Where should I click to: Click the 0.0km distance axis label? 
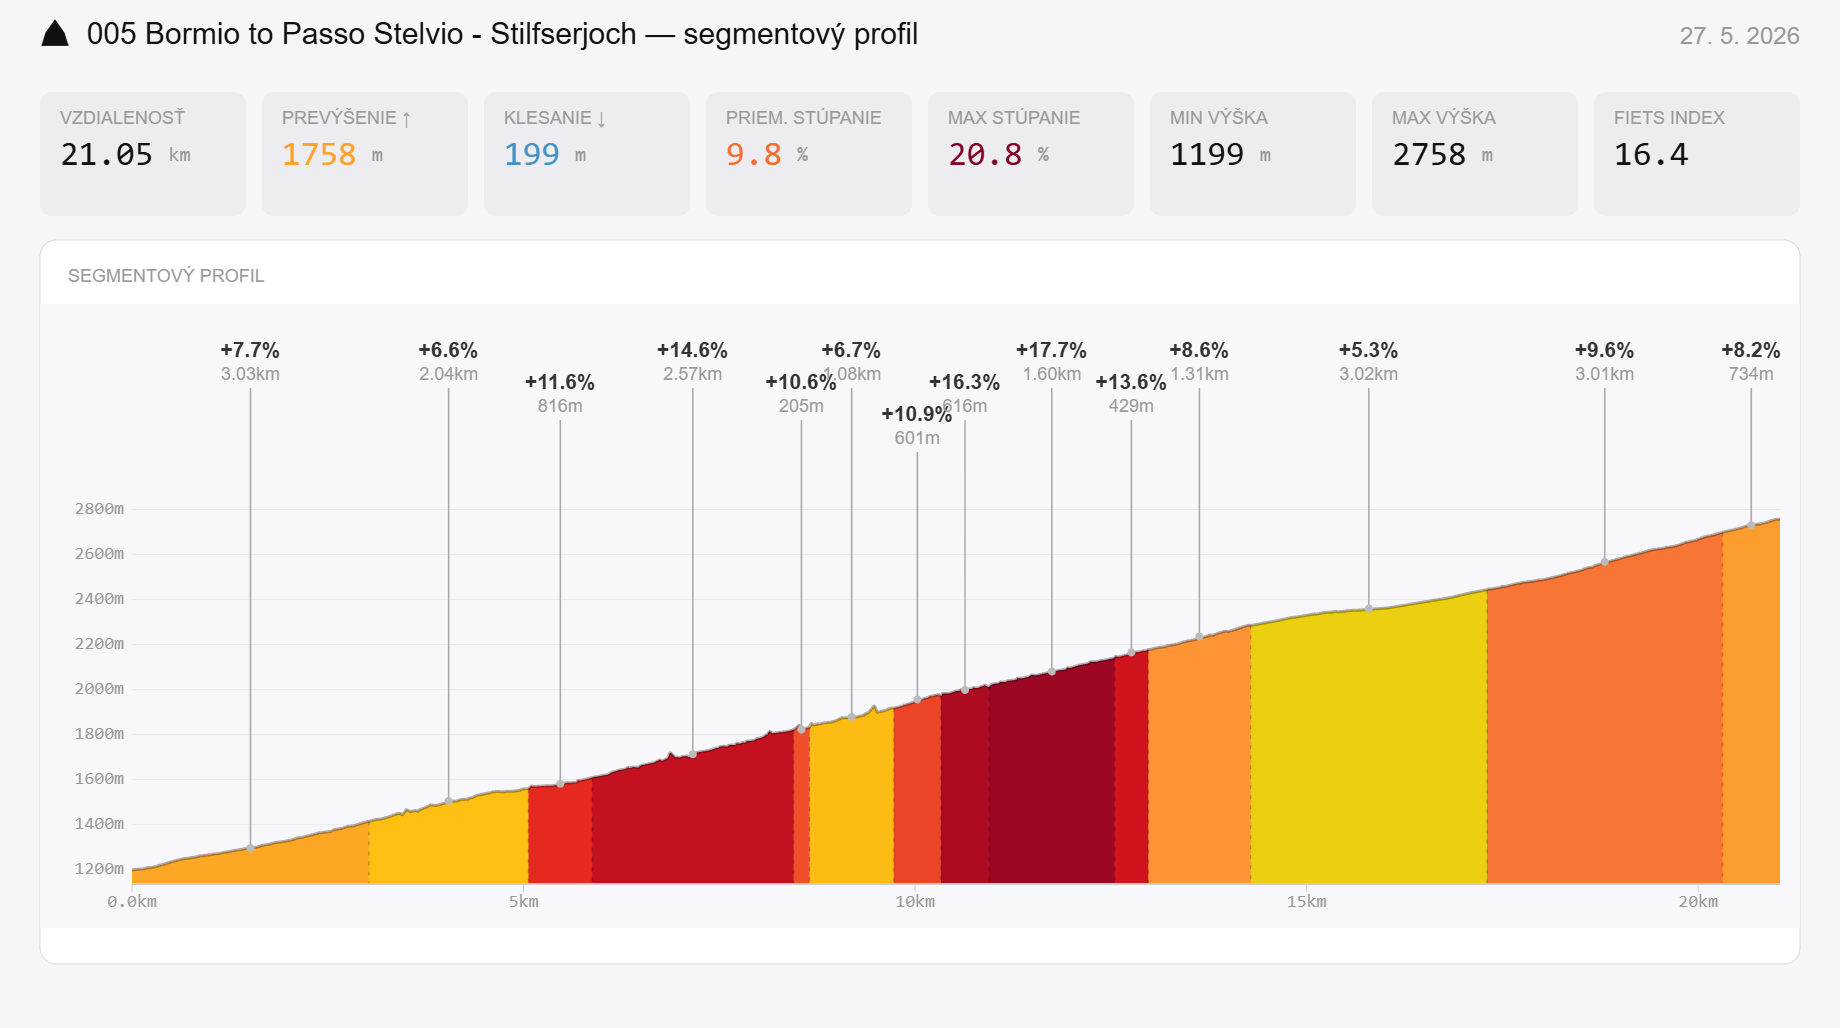[x=132, y=902]
